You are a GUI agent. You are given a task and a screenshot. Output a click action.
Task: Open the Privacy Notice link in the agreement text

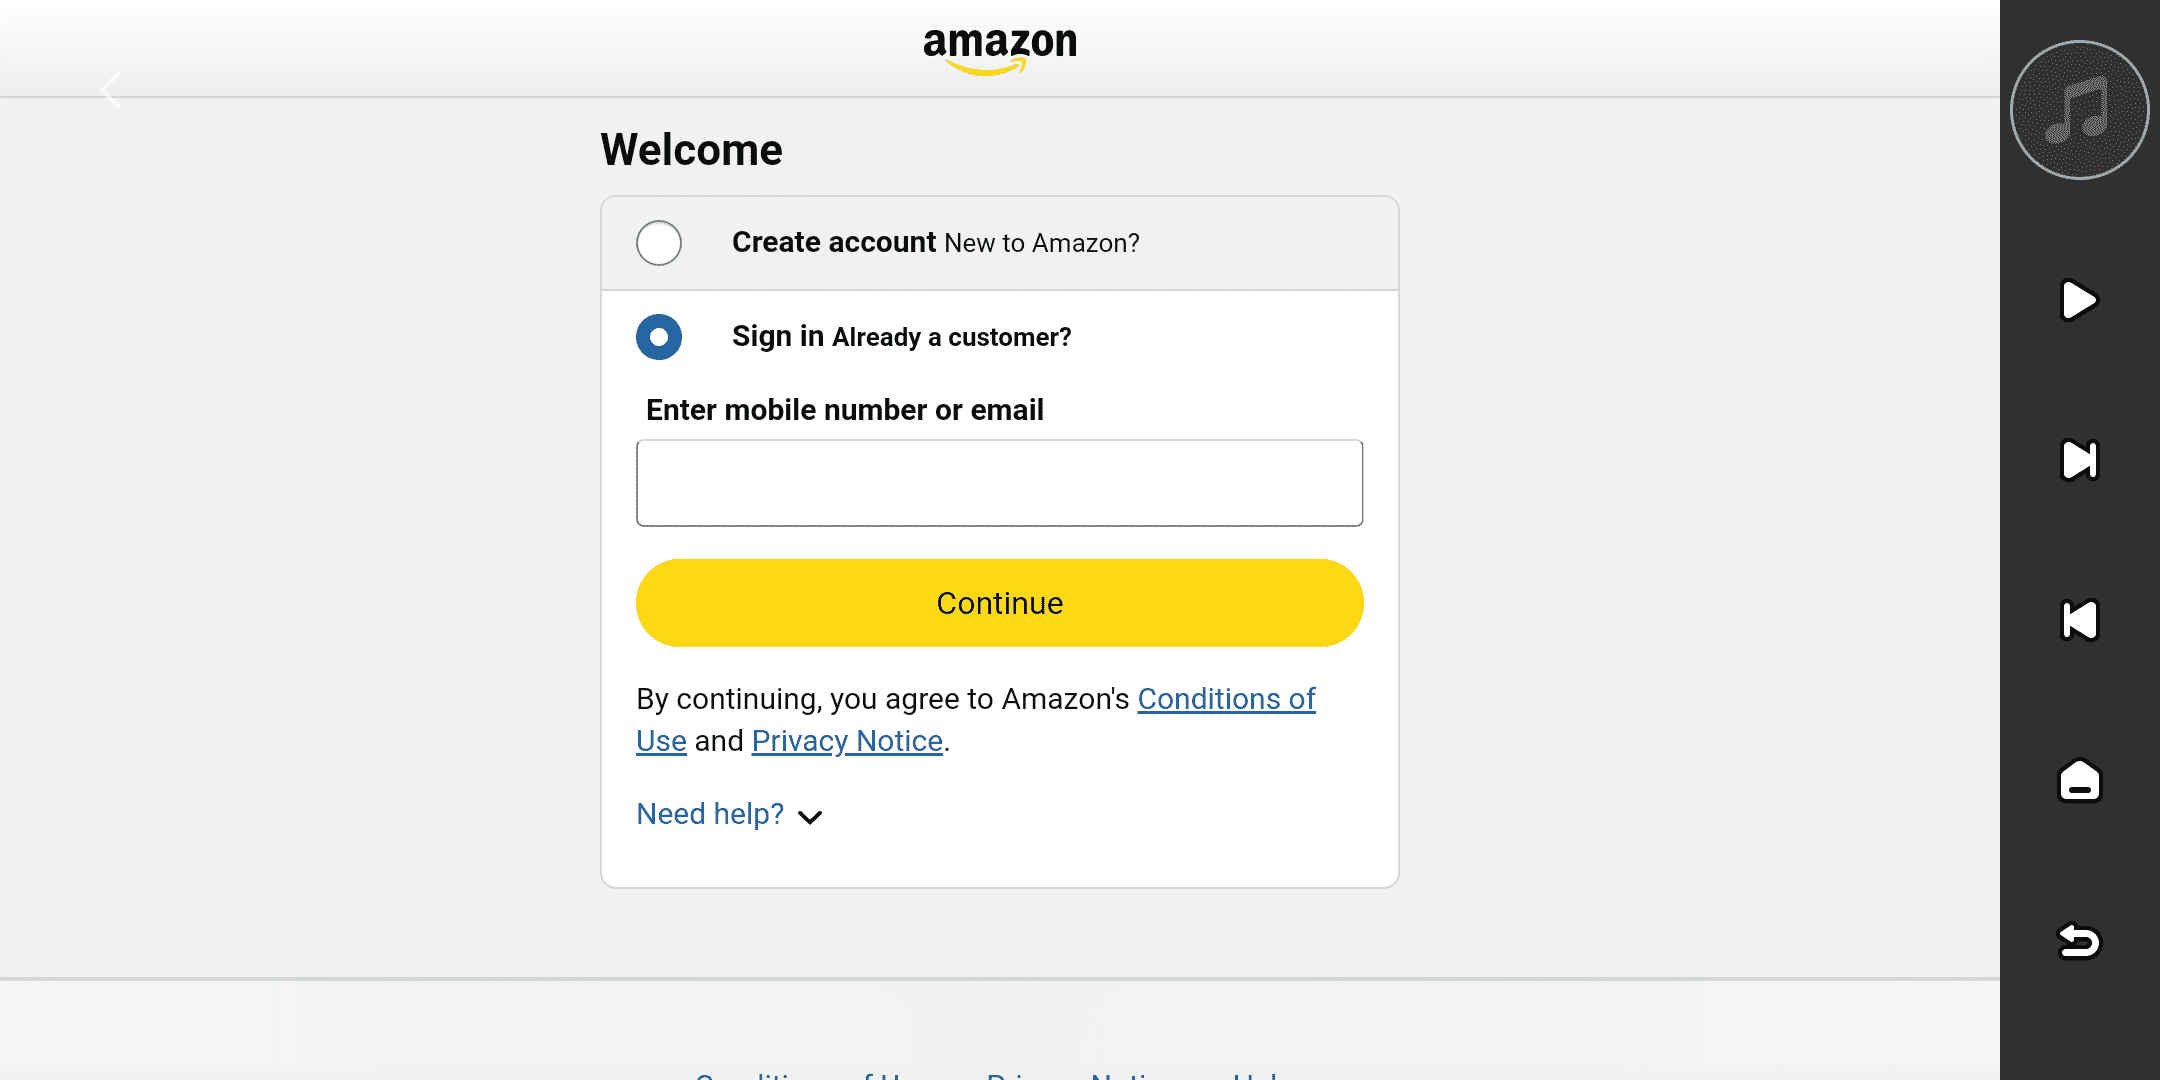click(x=847, y=741)
